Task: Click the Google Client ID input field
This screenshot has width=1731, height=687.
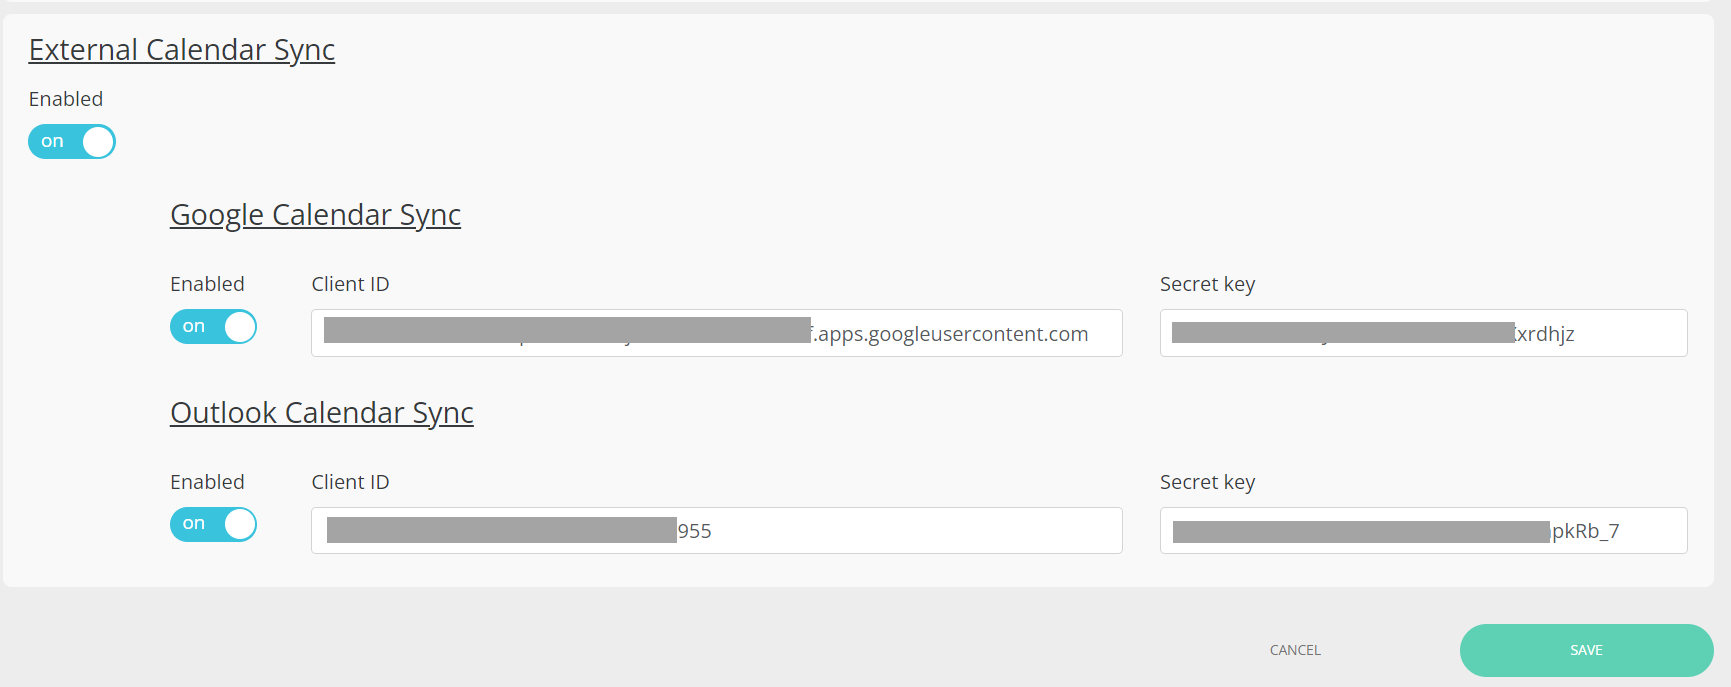Action: (716, 334)
